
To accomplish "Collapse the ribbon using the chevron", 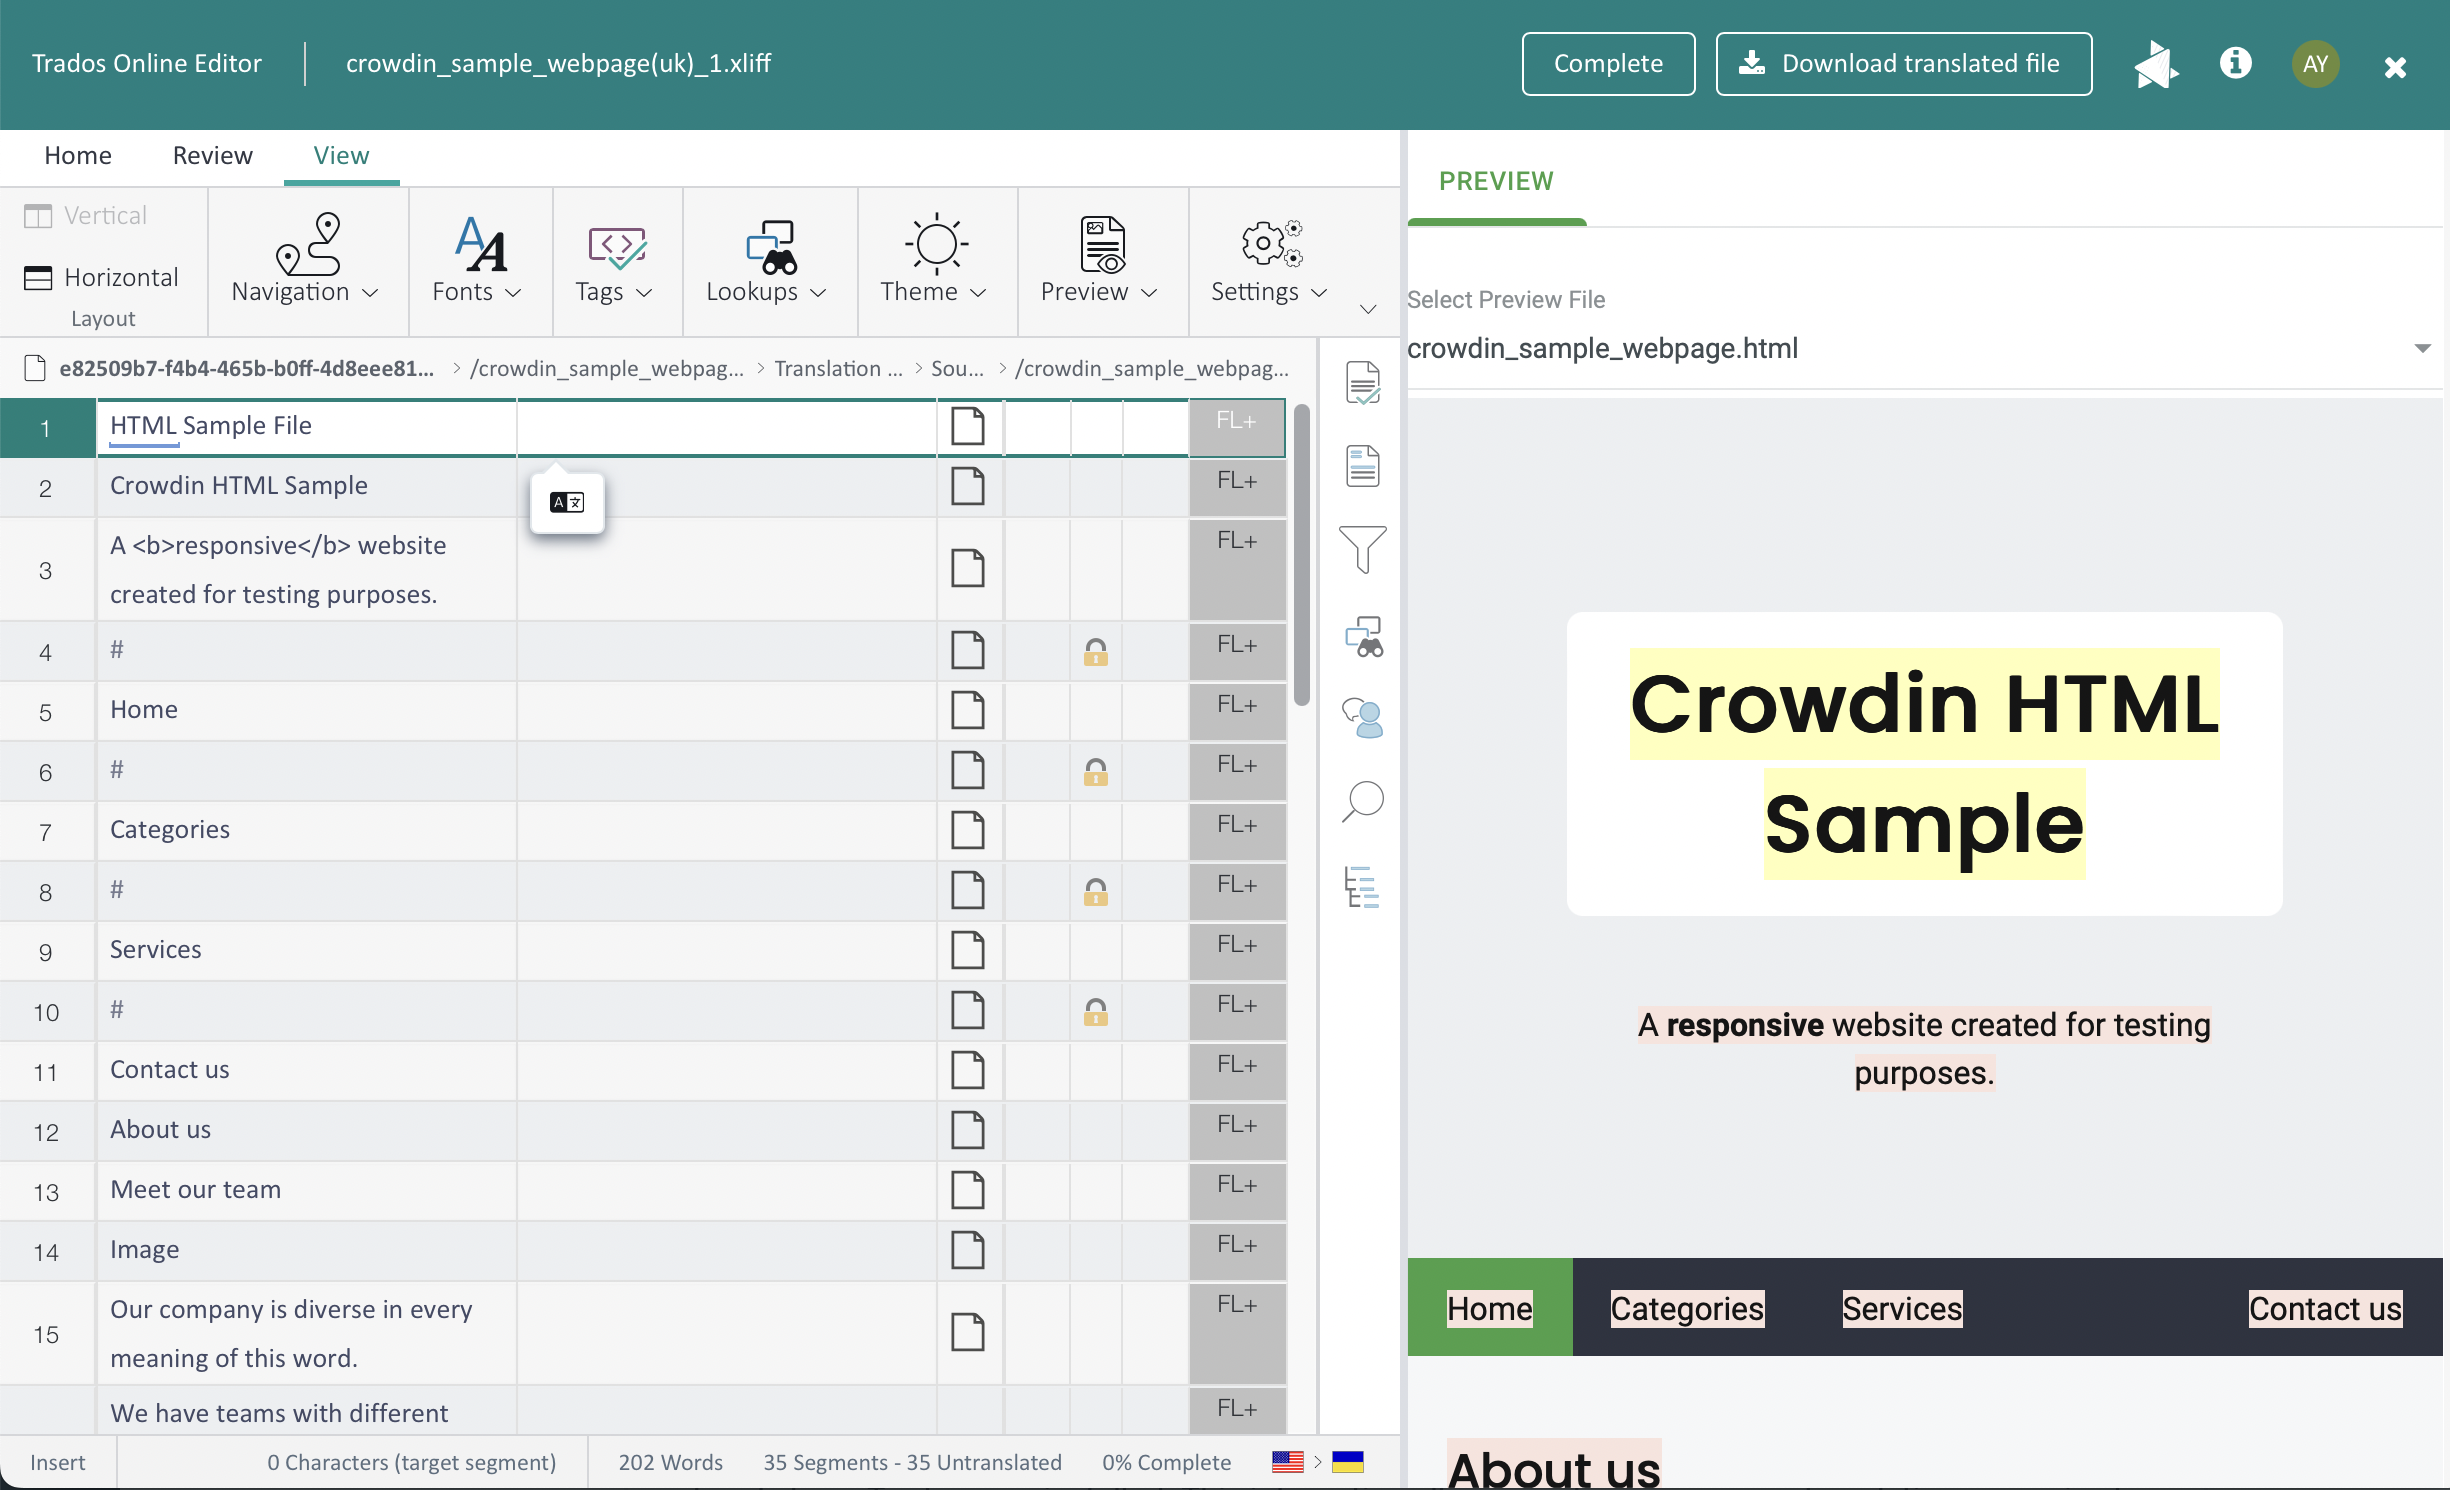I will tap(1368, 309).
